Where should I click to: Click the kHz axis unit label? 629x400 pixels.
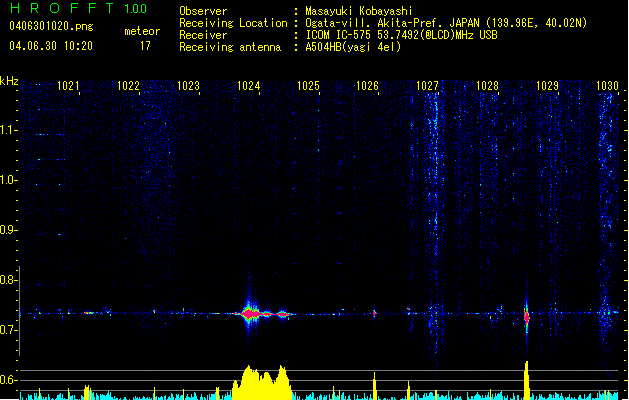click(9, 81)
